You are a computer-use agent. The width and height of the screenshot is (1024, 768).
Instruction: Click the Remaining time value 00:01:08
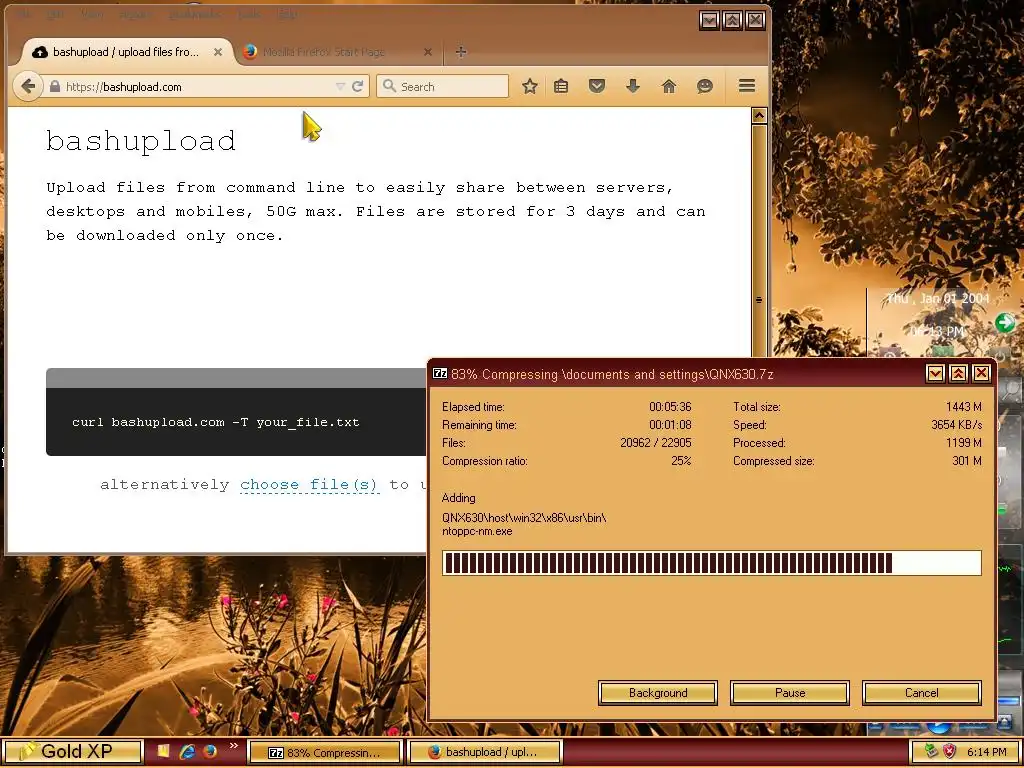670,424
